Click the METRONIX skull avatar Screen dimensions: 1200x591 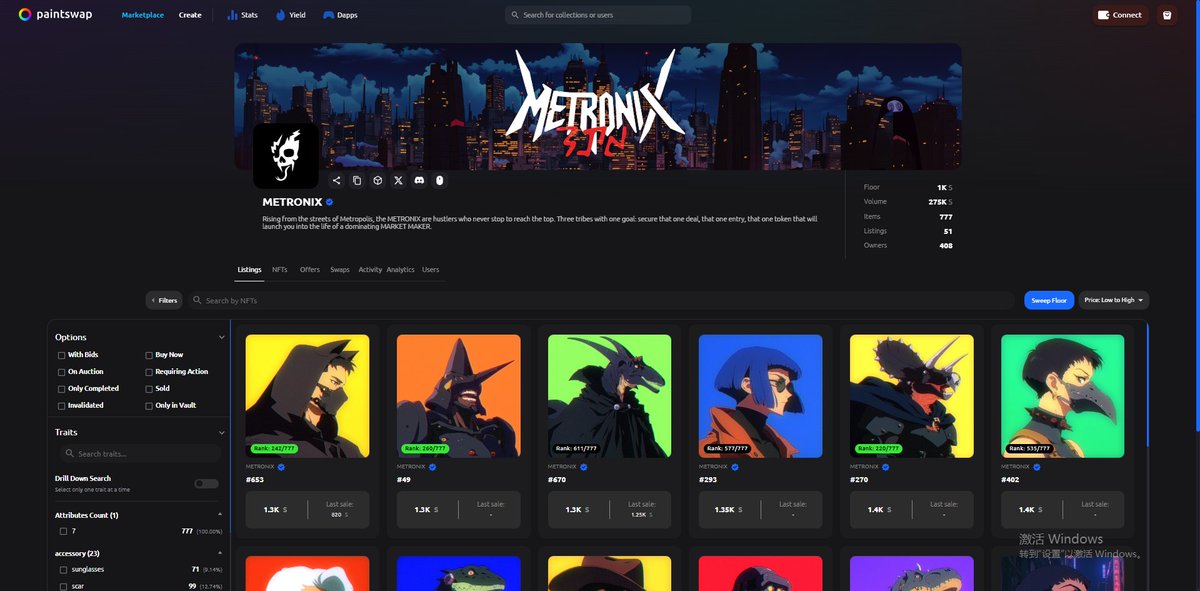pos(286,155)
